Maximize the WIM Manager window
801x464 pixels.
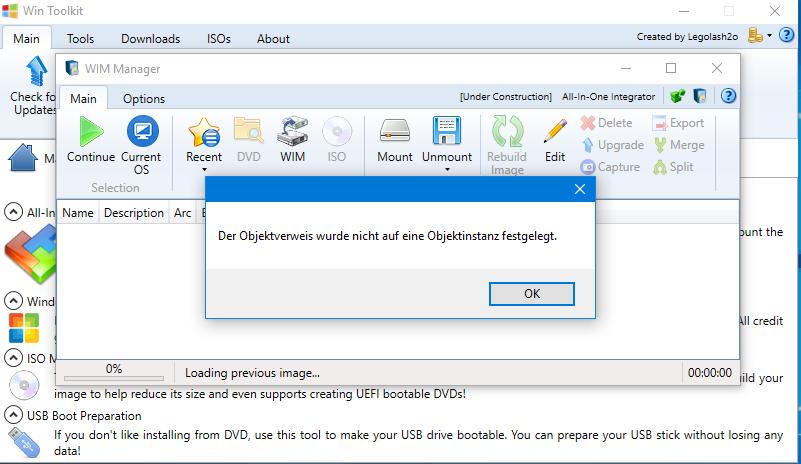point(671,68)
